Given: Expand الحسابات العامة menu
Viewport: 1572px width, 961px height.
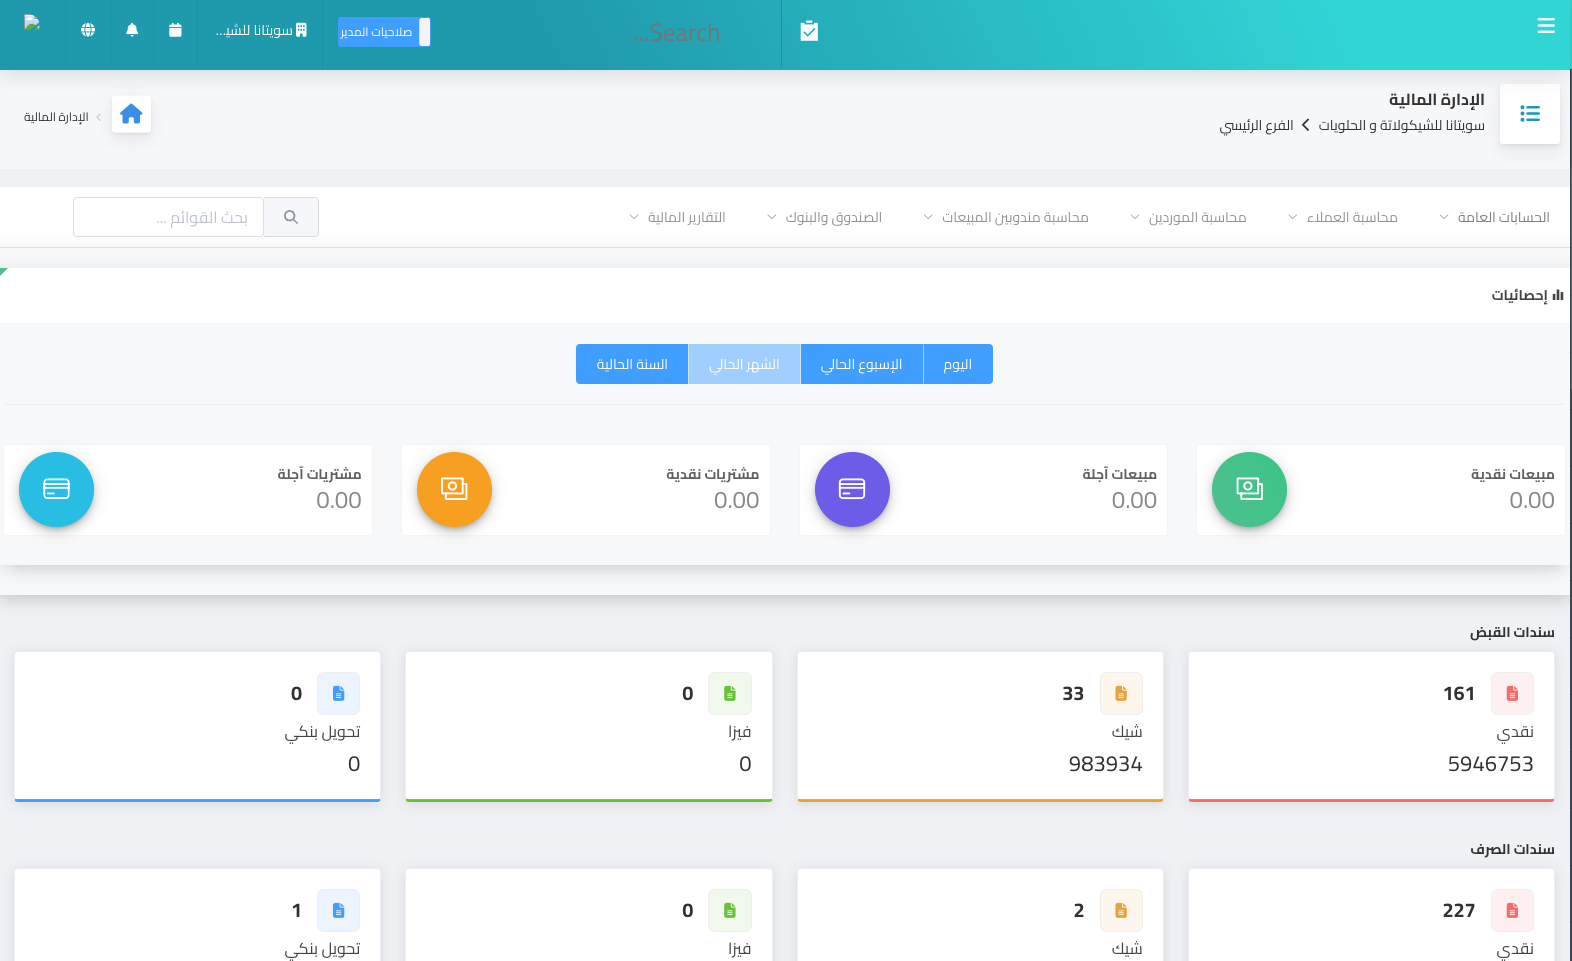Looking at the screenshot, I should 1494,217.
